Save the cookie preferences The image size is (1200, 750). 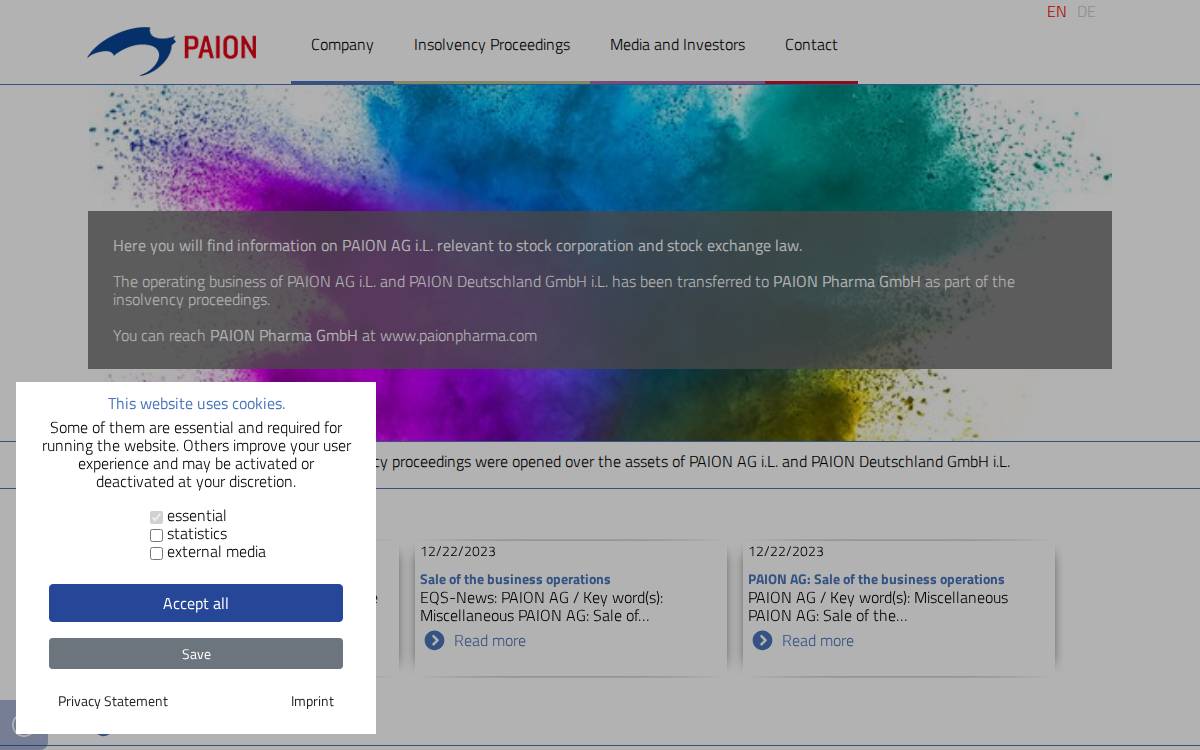196,654
